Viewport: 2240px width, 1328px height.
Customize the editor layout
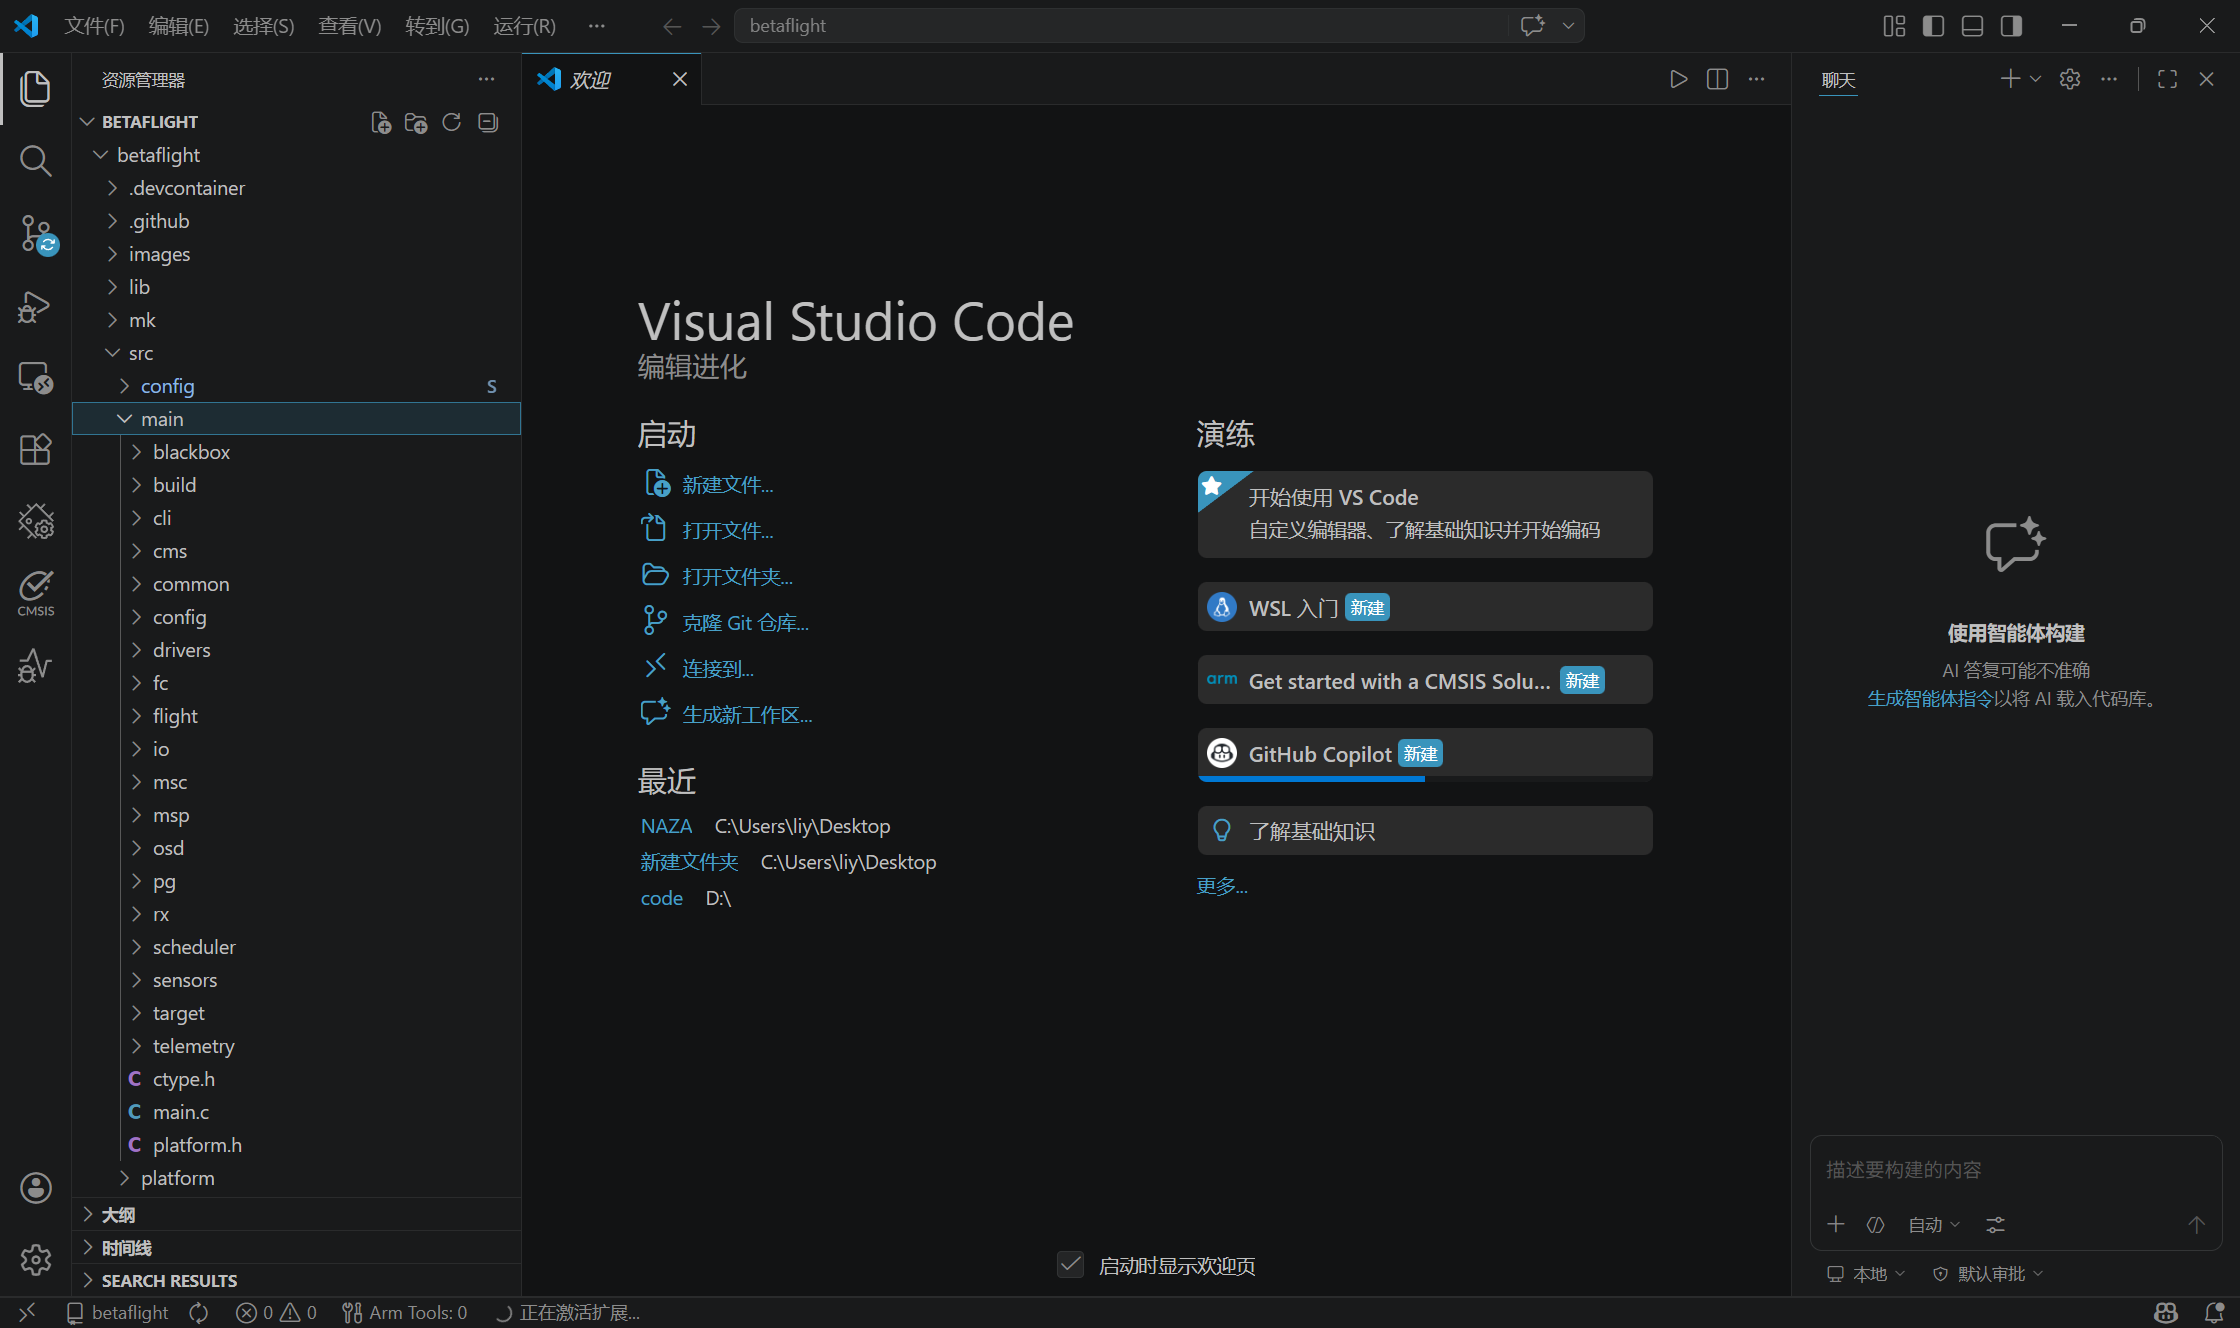pyautogui.click(x=1894, y=26)
